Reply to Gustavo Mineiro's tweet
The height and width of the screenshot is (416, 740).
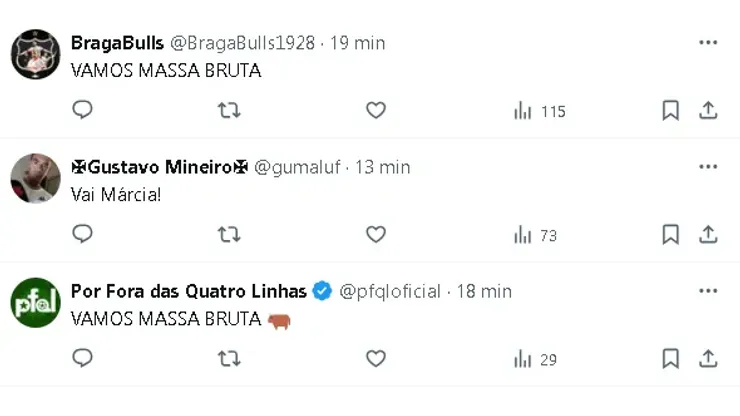point(83,234)
